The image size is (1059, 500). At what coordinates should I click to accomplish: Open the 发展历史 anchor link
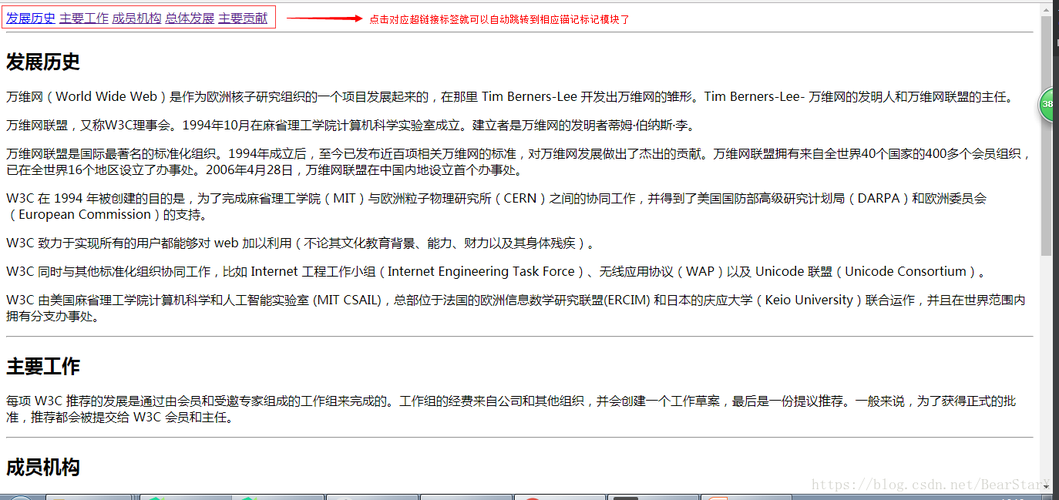[30, 19]
